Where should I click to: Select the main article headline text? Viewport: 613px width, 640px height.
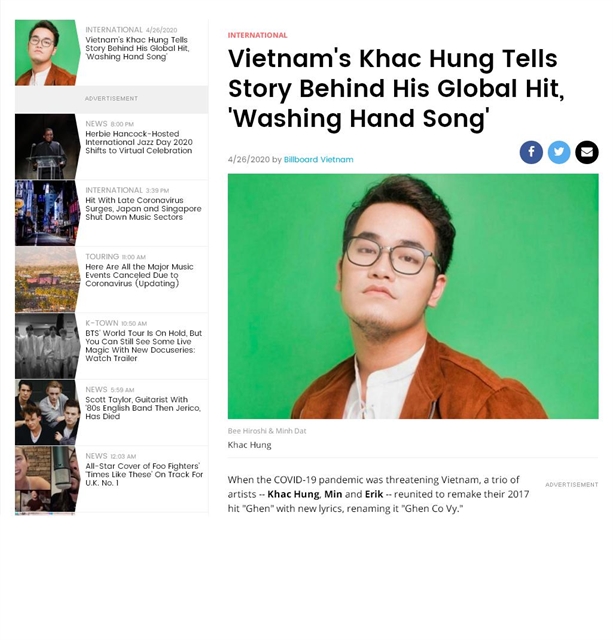click(396, 89)
